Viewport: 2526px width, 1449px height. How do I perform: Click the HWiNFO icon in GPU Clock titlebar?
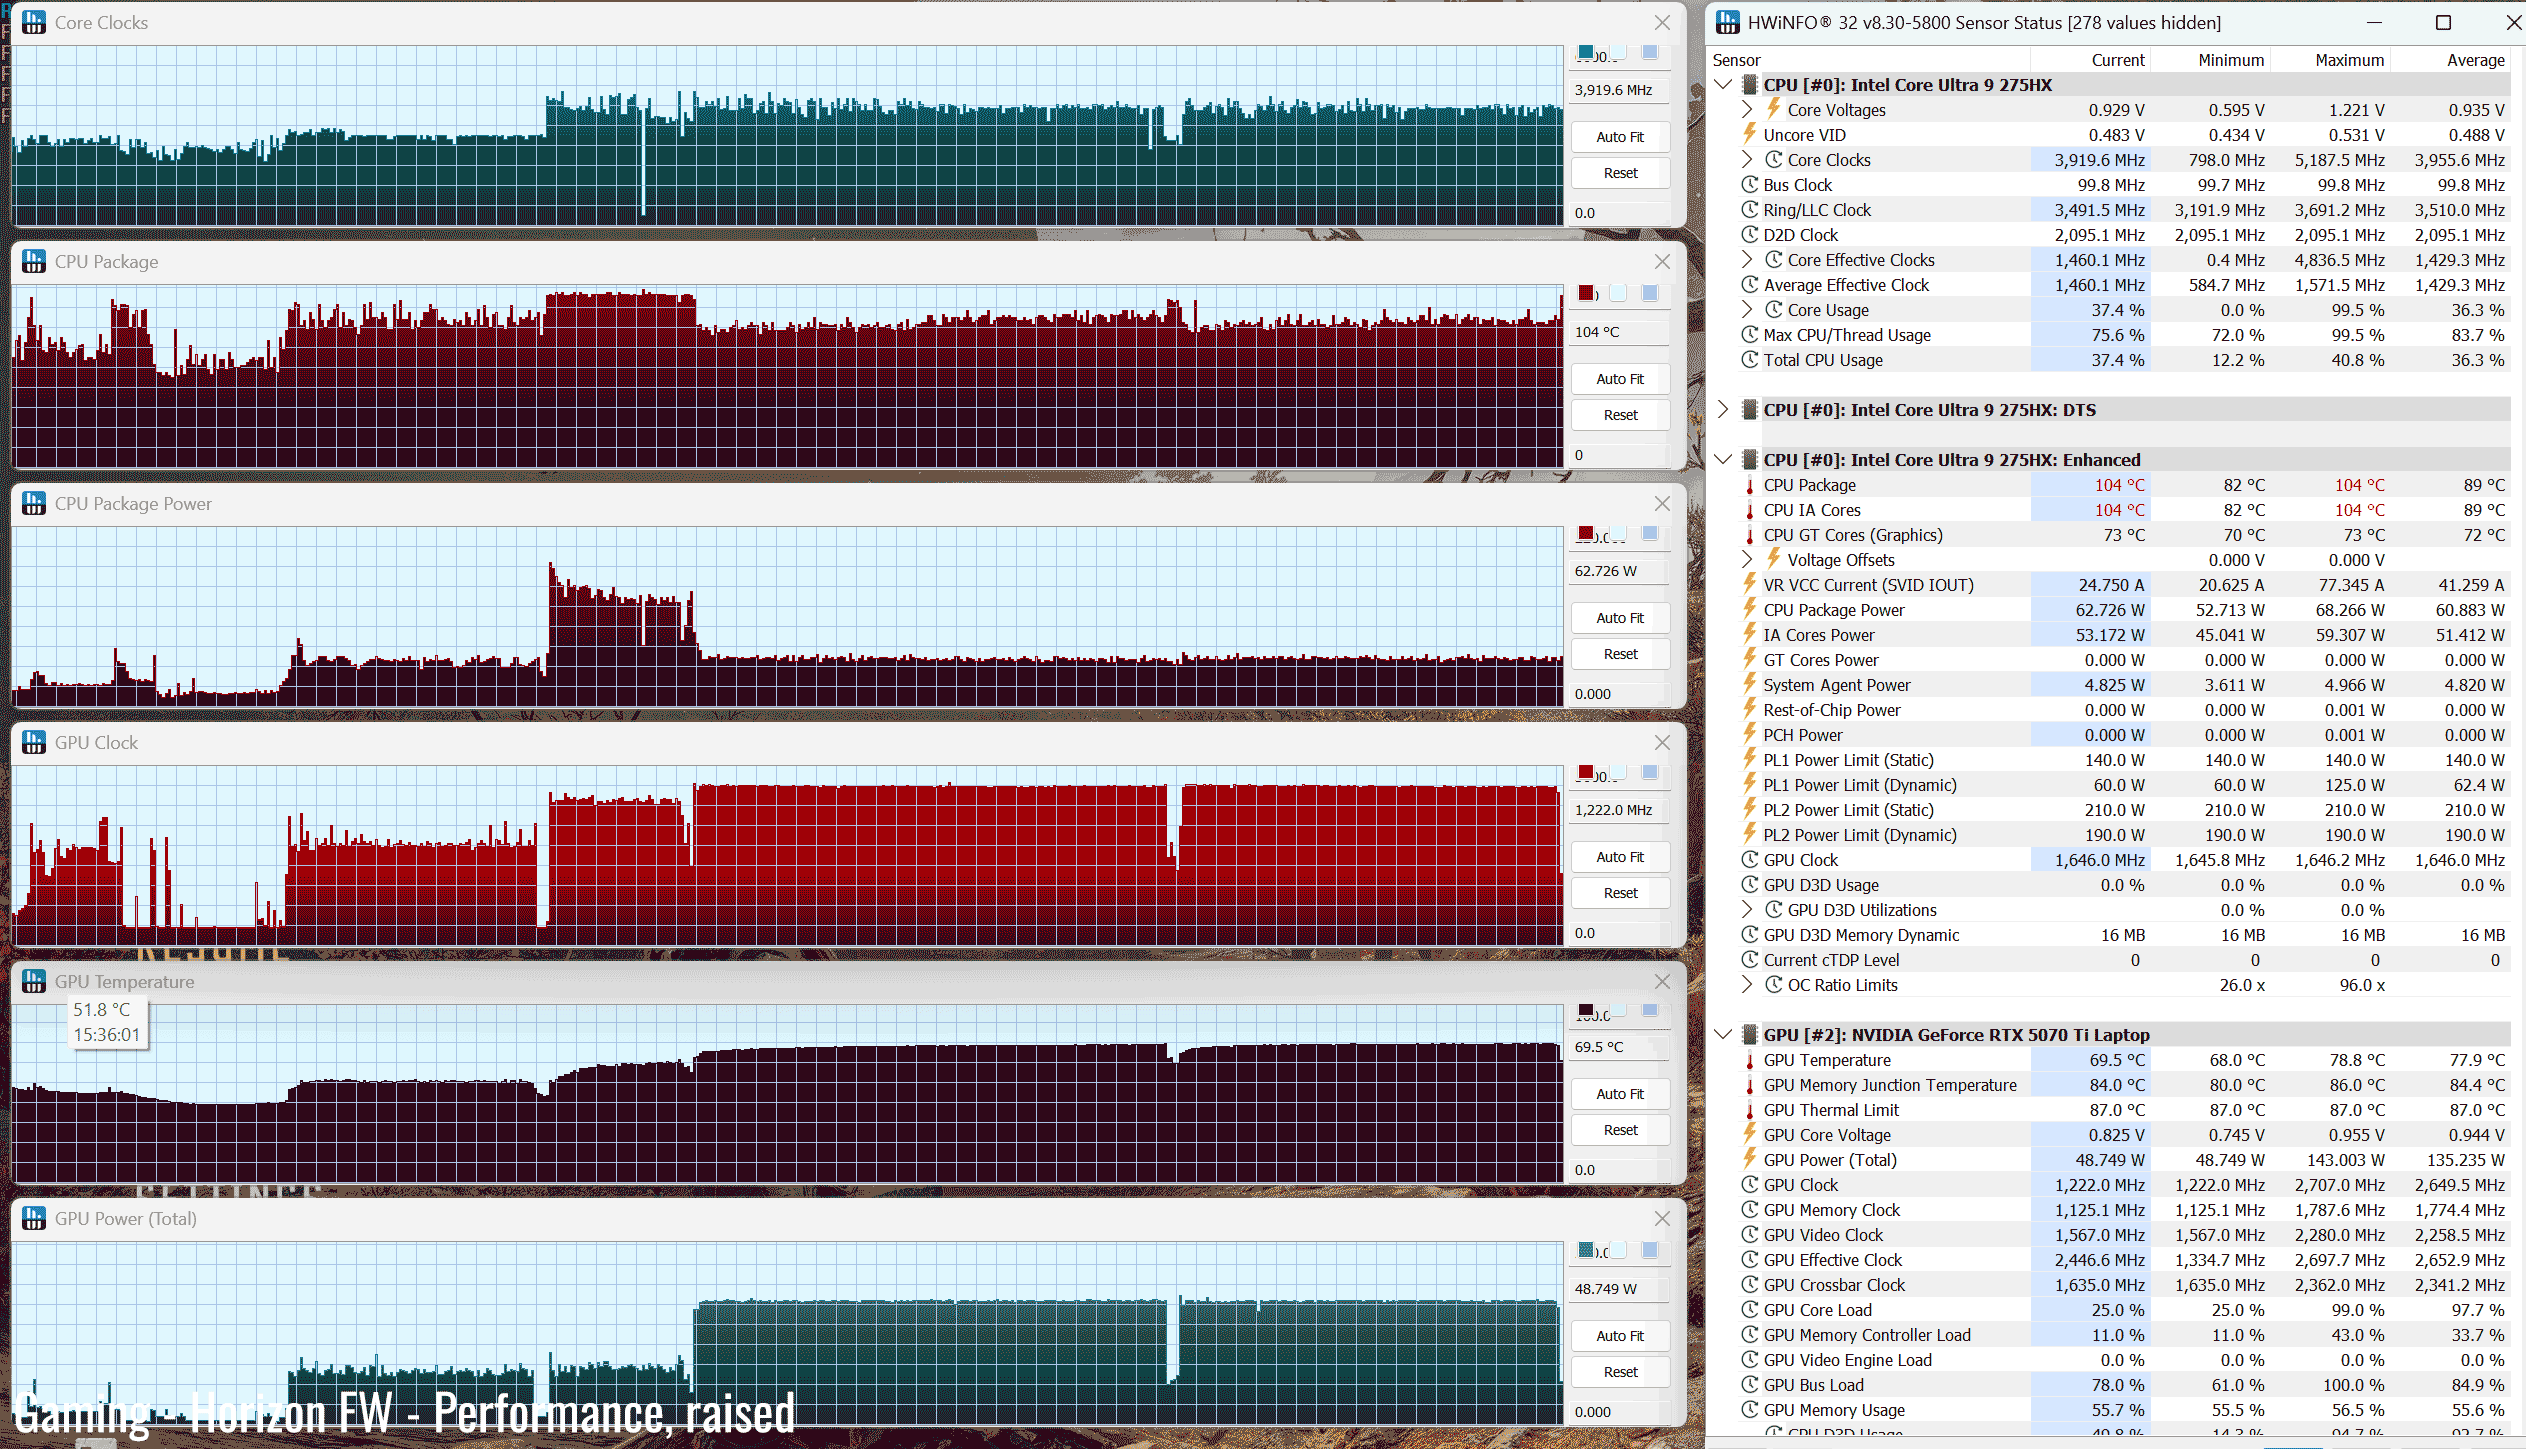click(34, 742)
